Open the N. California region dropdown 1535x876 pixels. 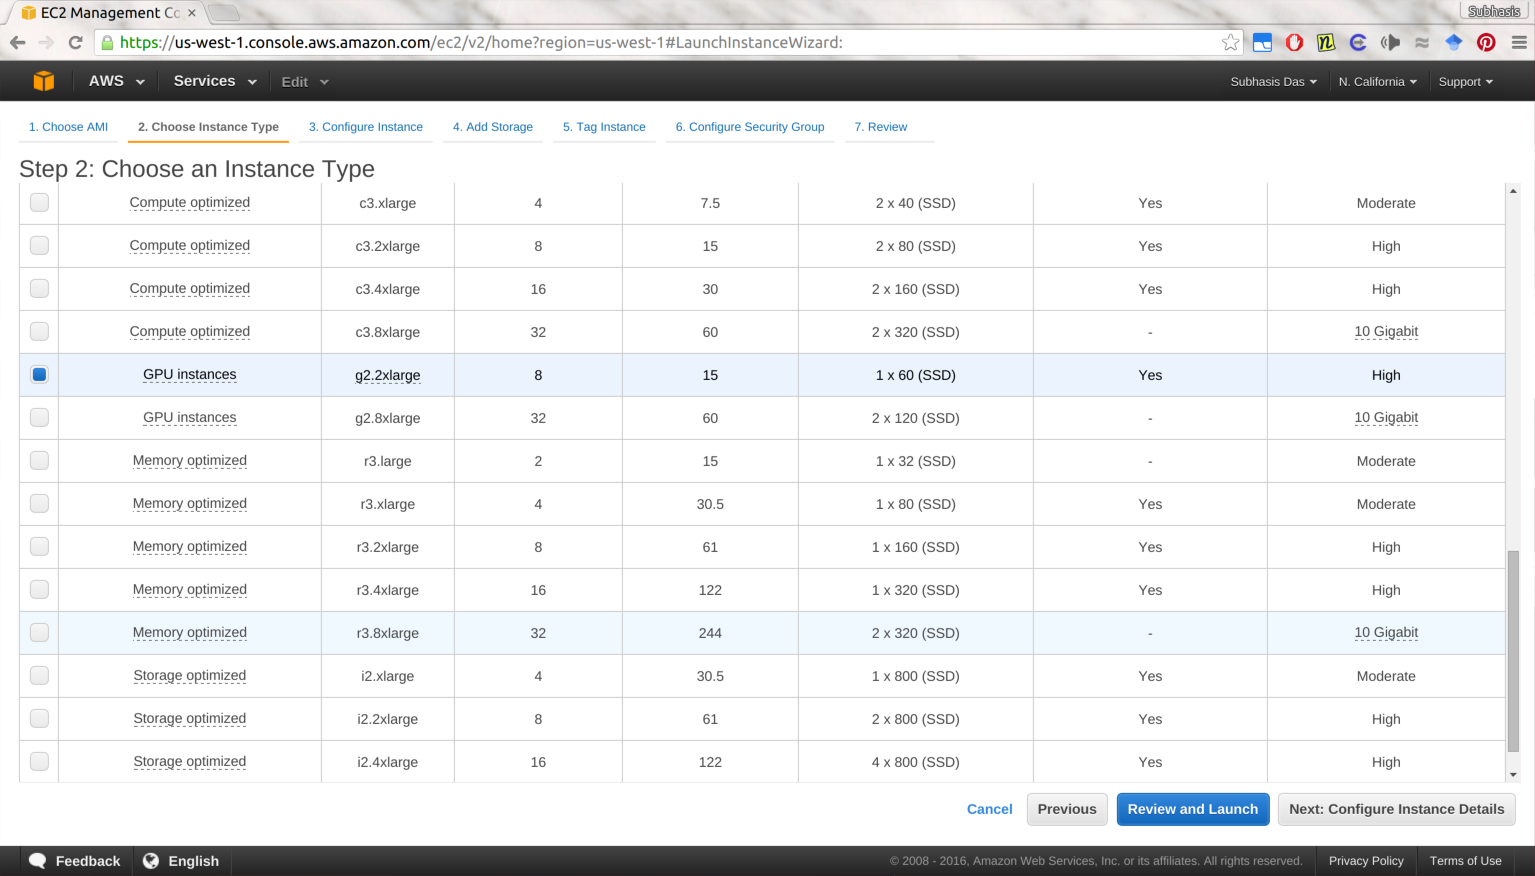(1377, 82)
